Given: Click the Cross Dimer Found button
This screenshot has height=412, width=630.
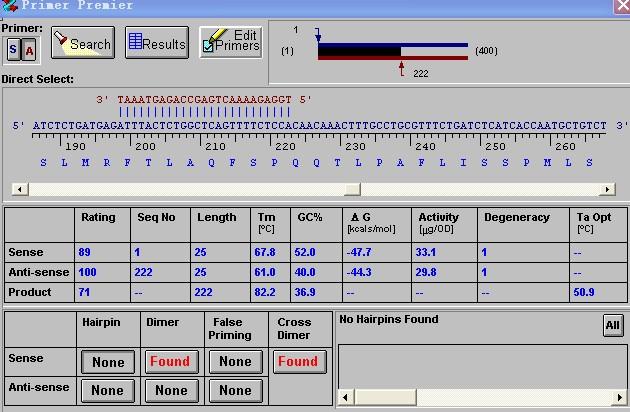Looking at the screenshot, I should tap(300, 362).
